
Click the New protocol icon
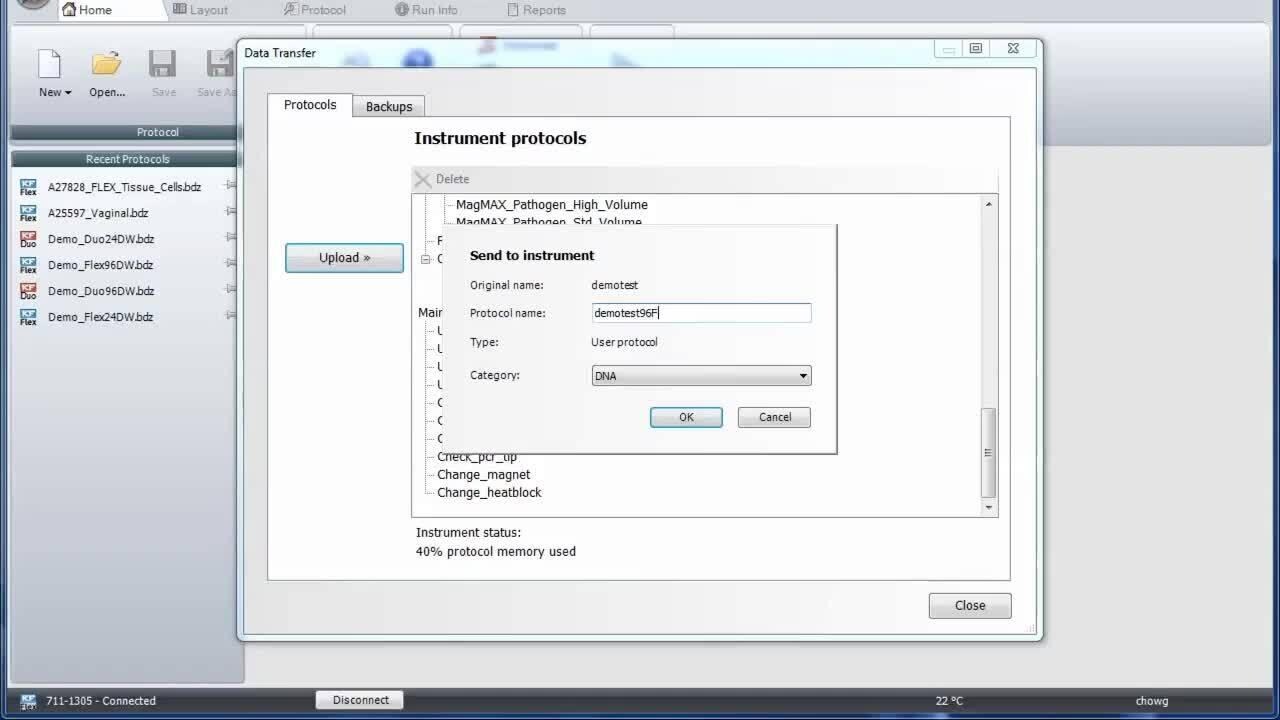pyautogui.click(x=49, y=65)
